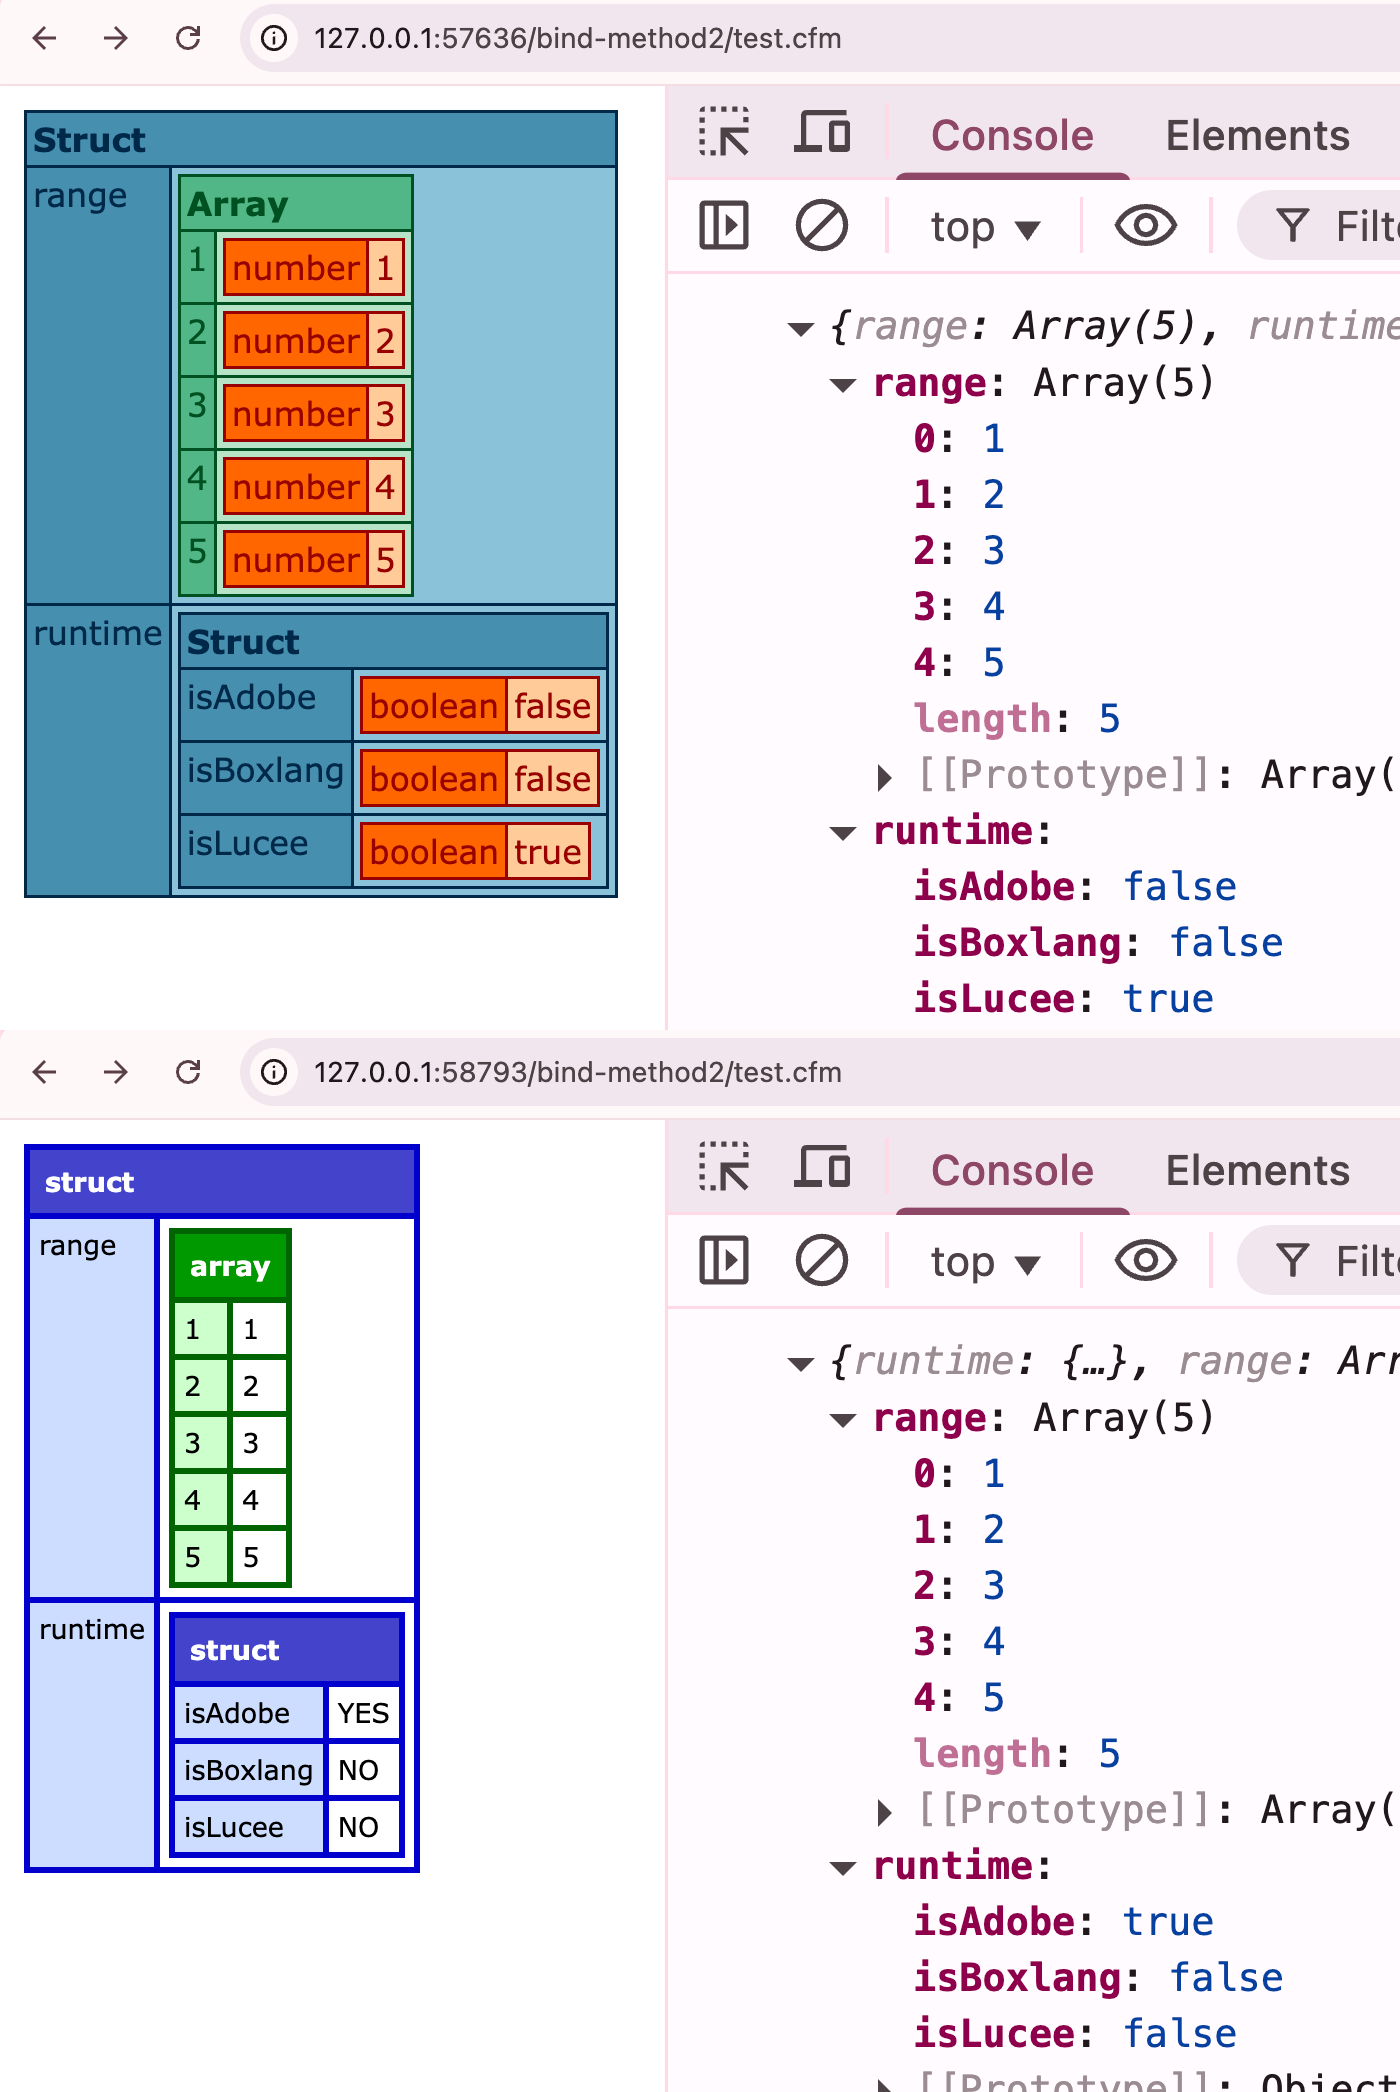The width and height of the screenshot is (1400, 2092).
Task: Open top context dropdown in bottom DevTools
Action: pyautogui.click(x=985, y=1262)
